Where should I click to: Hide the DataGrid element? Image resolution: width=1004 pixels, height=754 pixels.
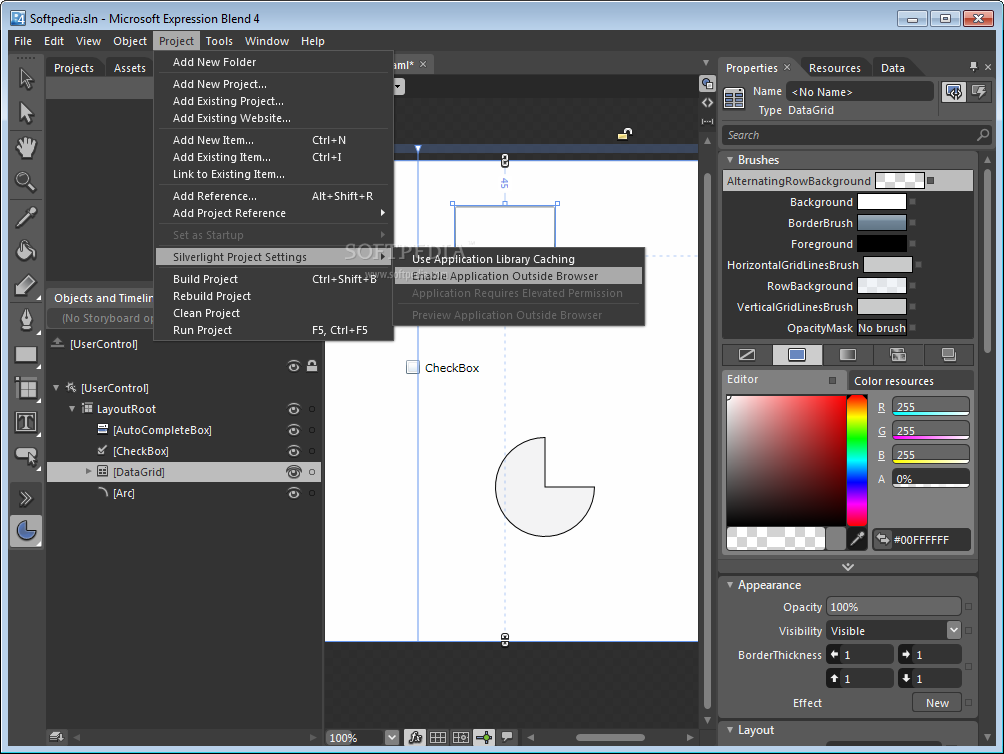(x=294, y=472)
